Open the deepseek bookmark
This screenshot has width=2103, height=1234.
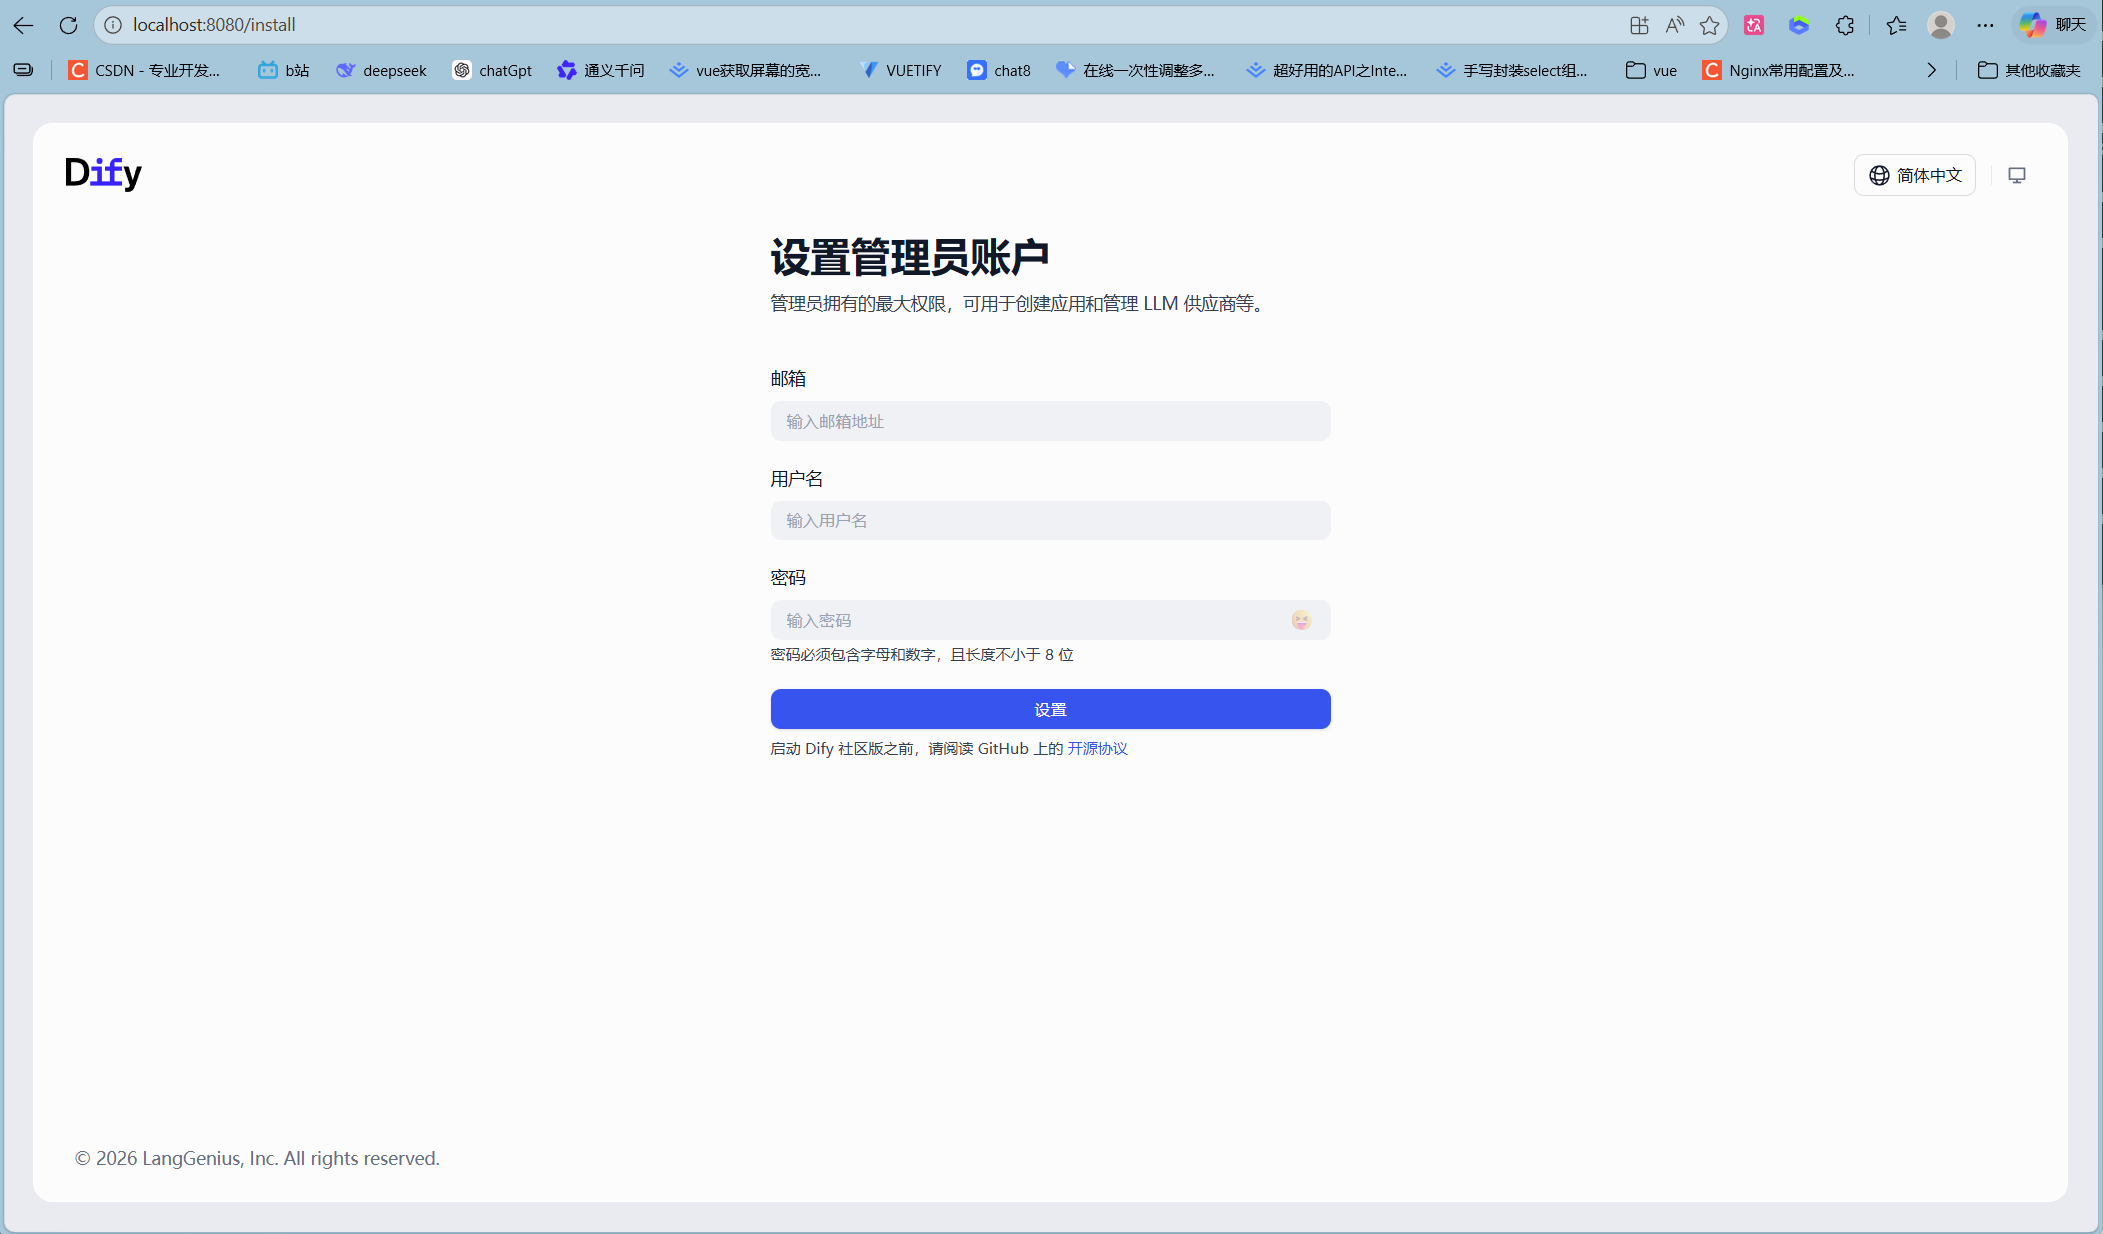(381, 70)
